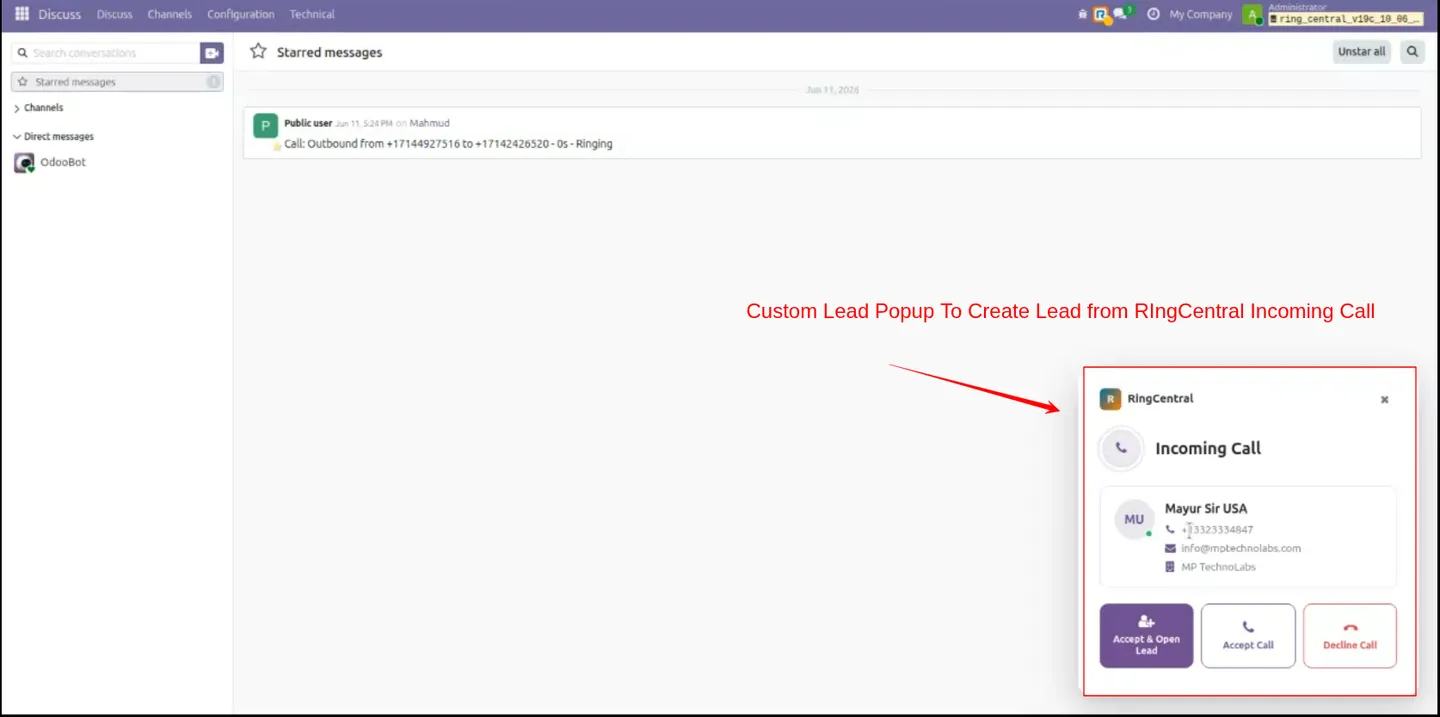Click the message timestamp Jun 11, 5:24 PM
Viewport: 1440px width, 717px height.
[x=364, y=123]
